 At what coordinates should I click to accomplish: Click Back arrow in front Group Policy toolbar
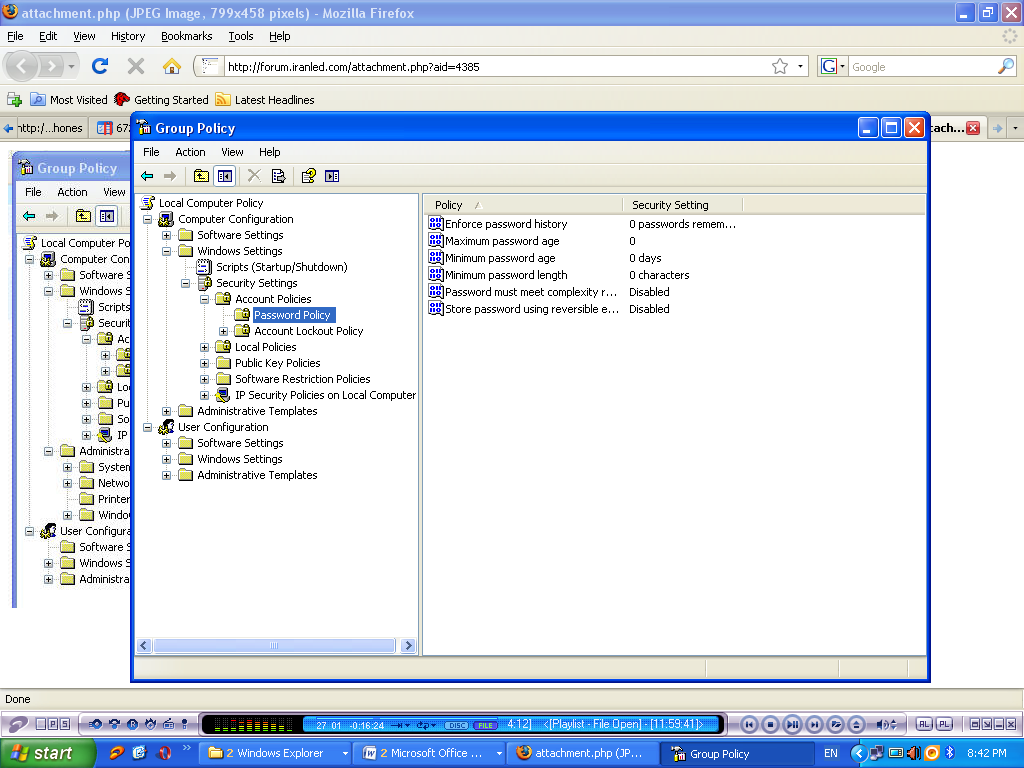pyautogui.click(x=147, y=176)
